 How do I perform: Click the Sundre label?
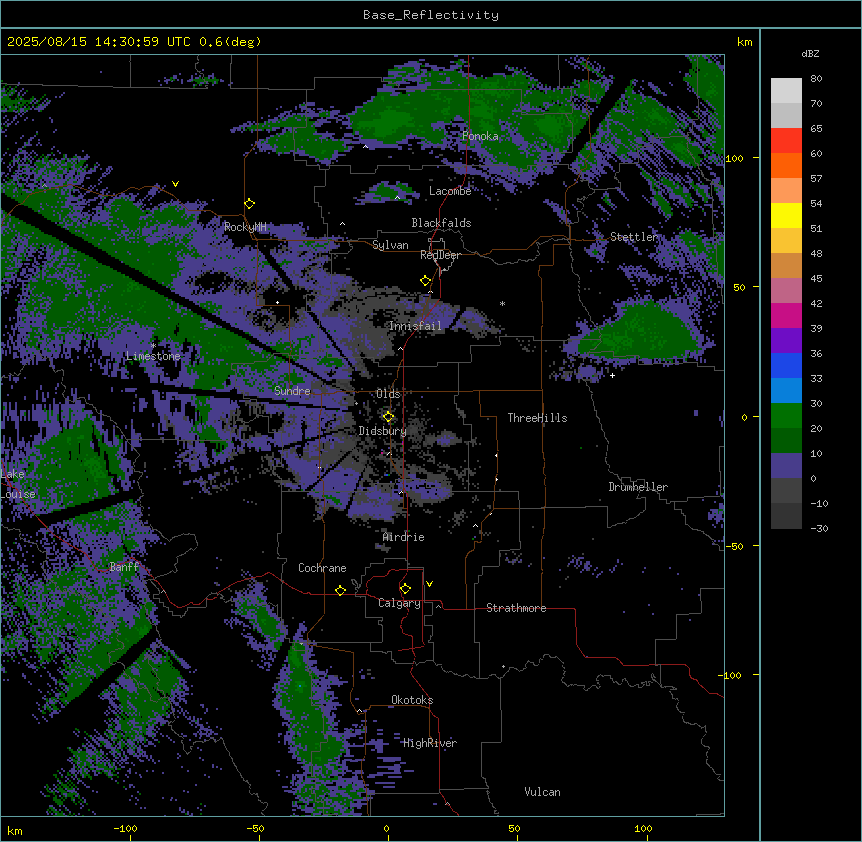(292, 391)
